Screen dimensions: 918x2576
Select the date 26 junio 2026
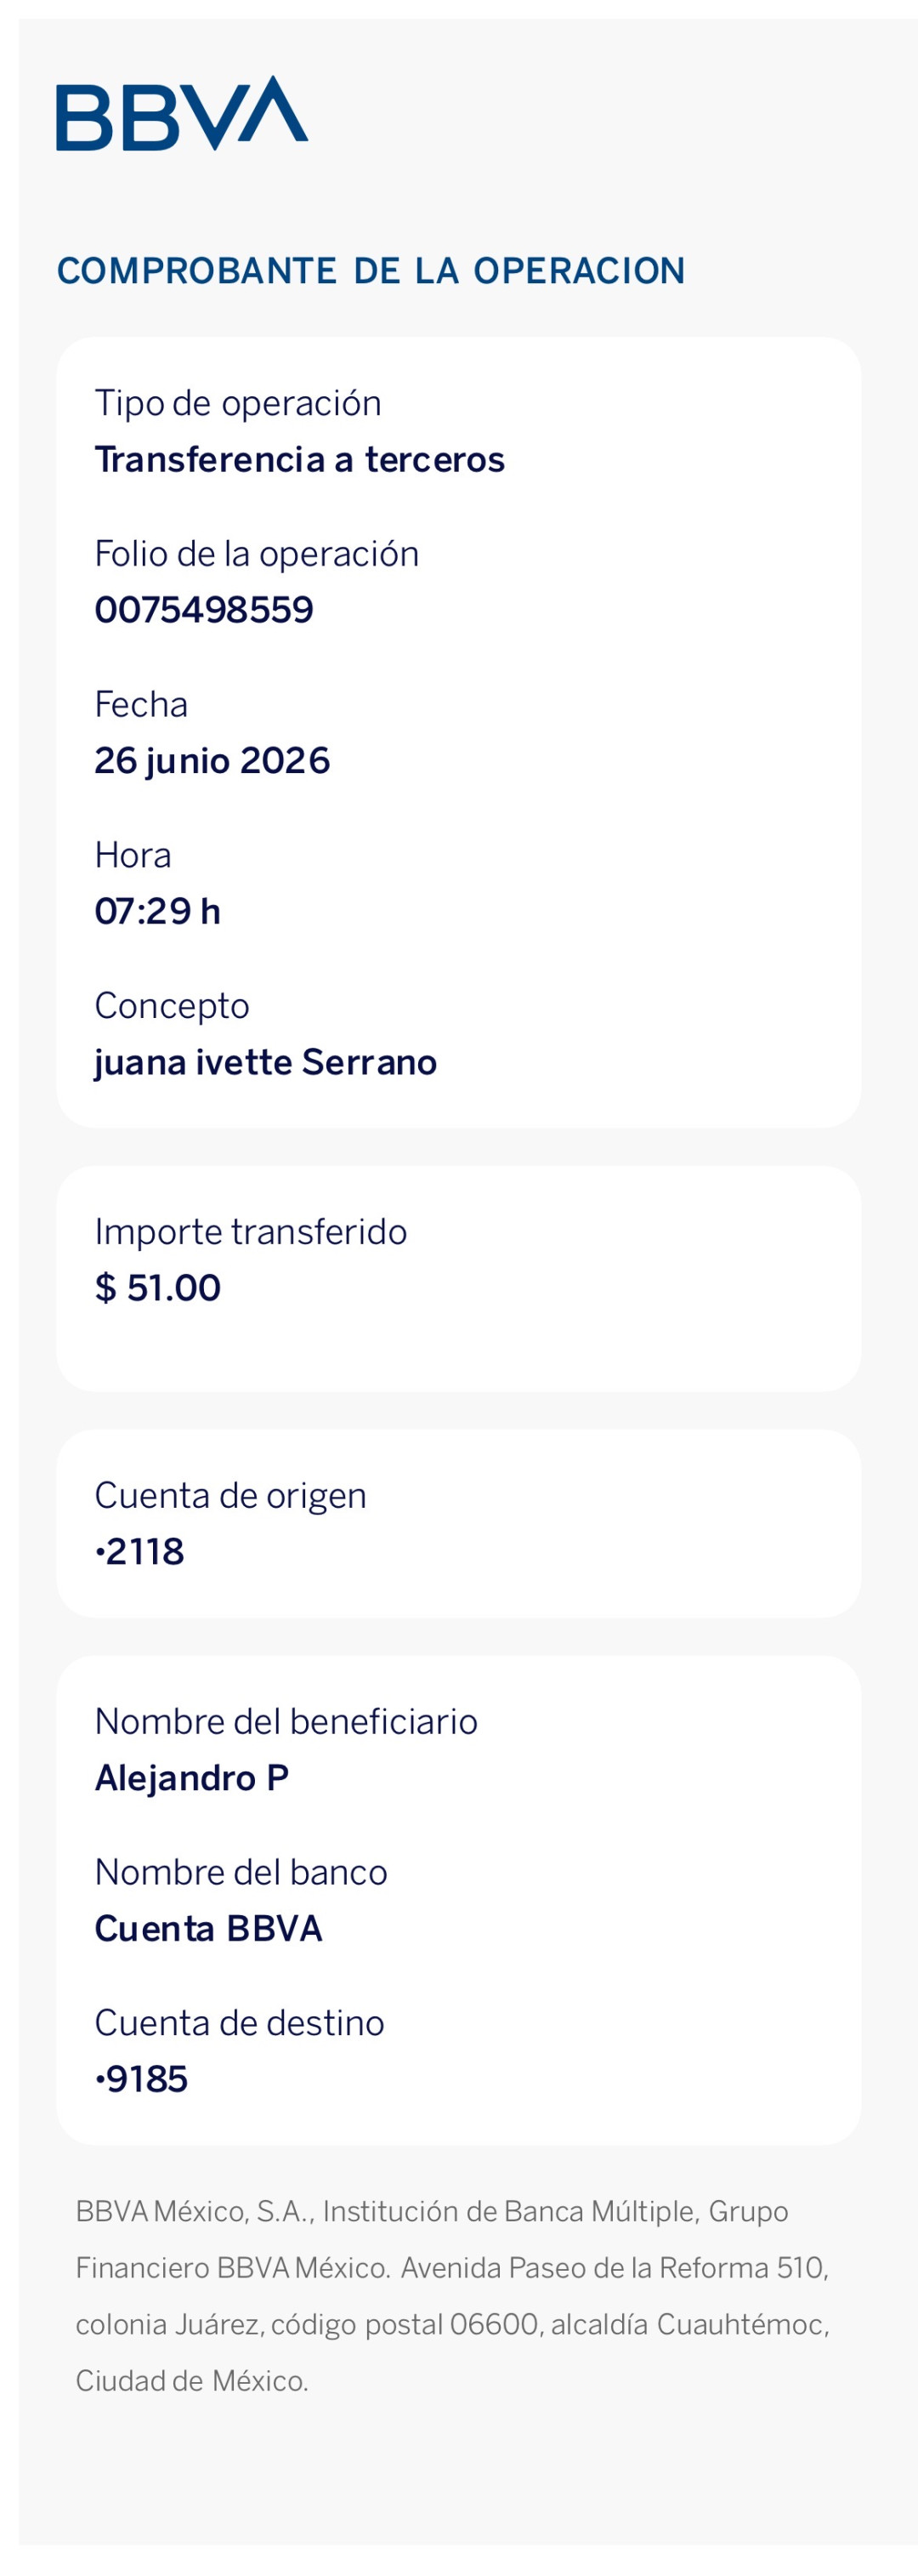tap(212, 761)
